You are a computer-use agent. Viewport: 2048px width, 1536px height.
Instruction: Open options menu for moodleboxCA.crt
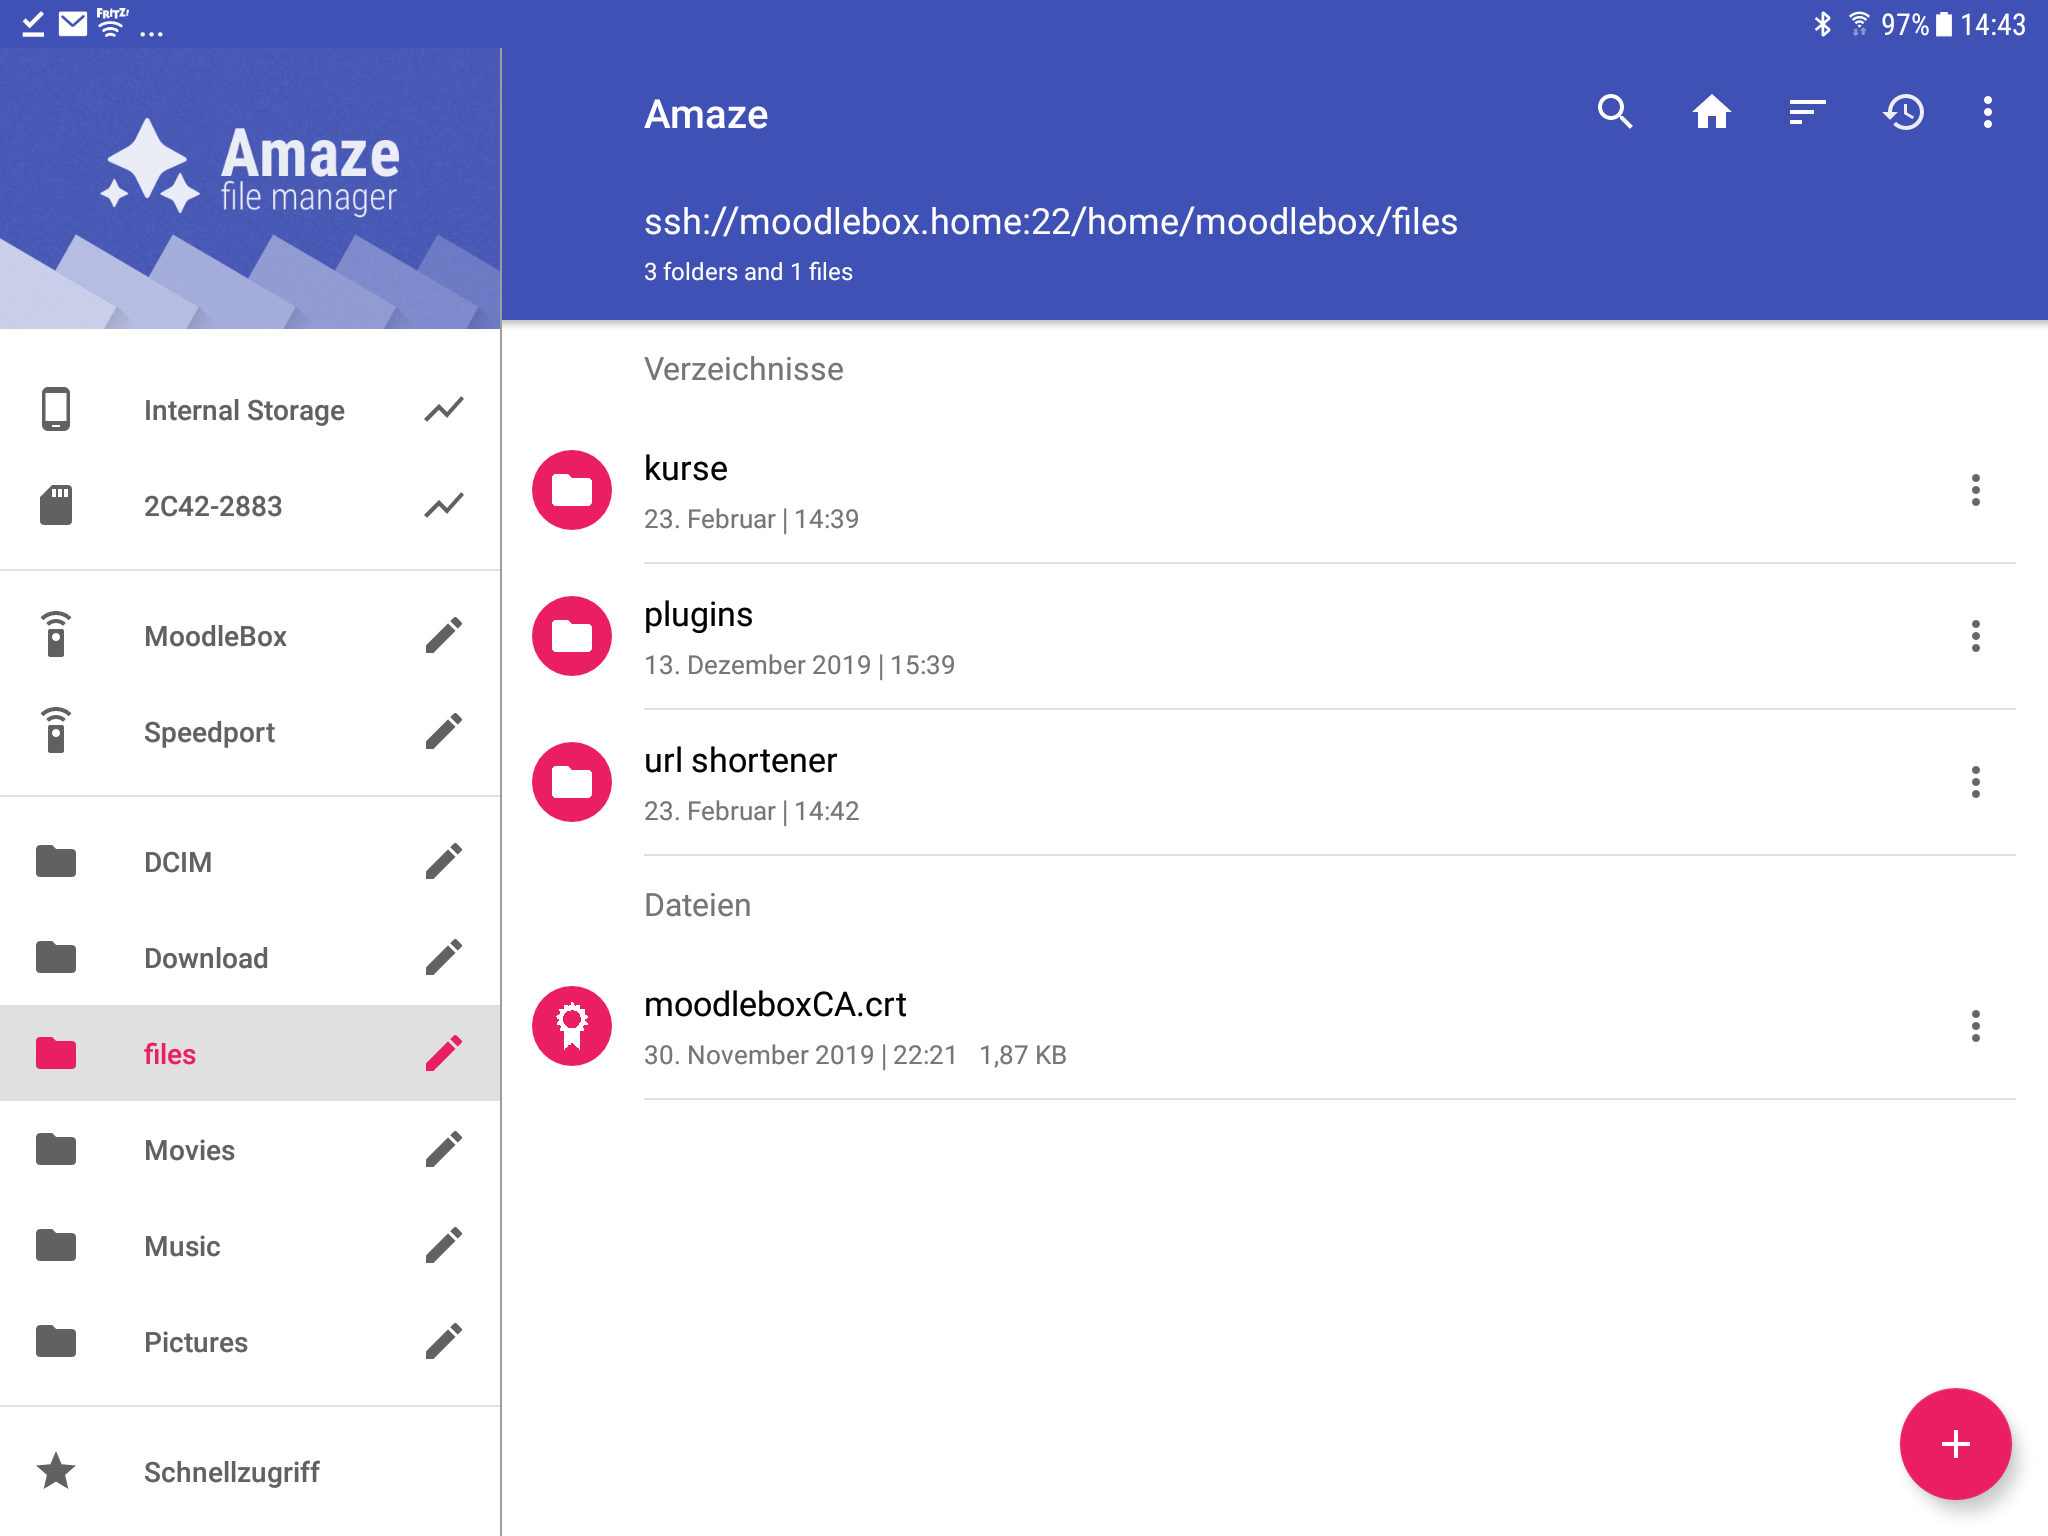coord(1975,1026)
